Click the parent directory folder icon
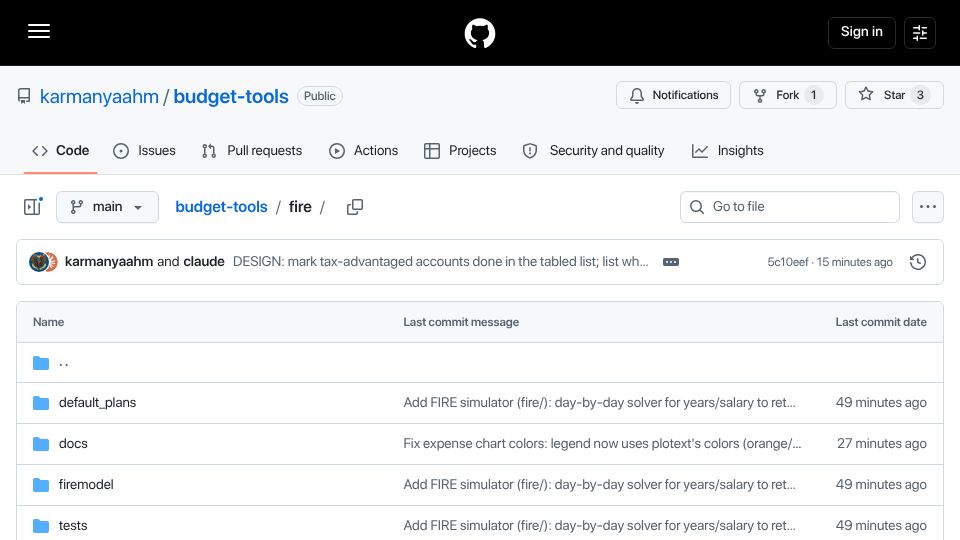This screenshot has width=960, height=540. coord(41,363)
